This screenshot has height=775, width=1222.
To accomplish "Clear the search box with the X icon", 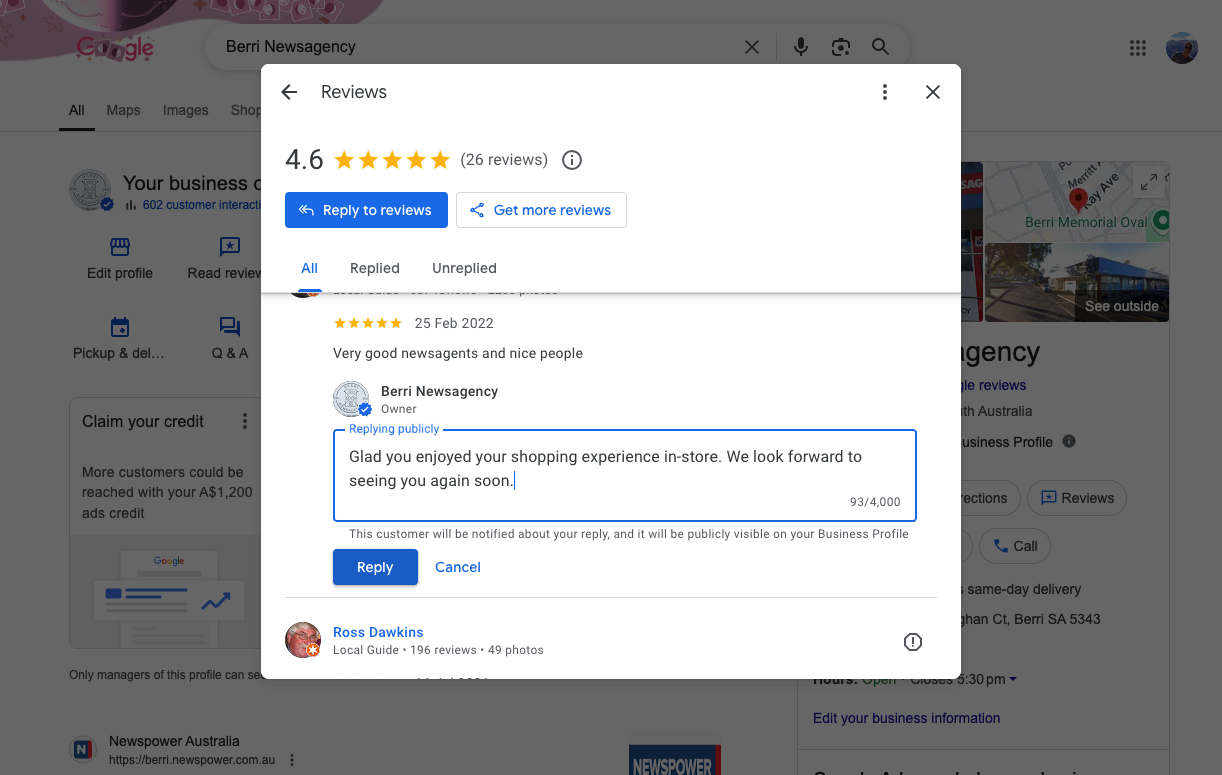I will click(x=752, y=47).
